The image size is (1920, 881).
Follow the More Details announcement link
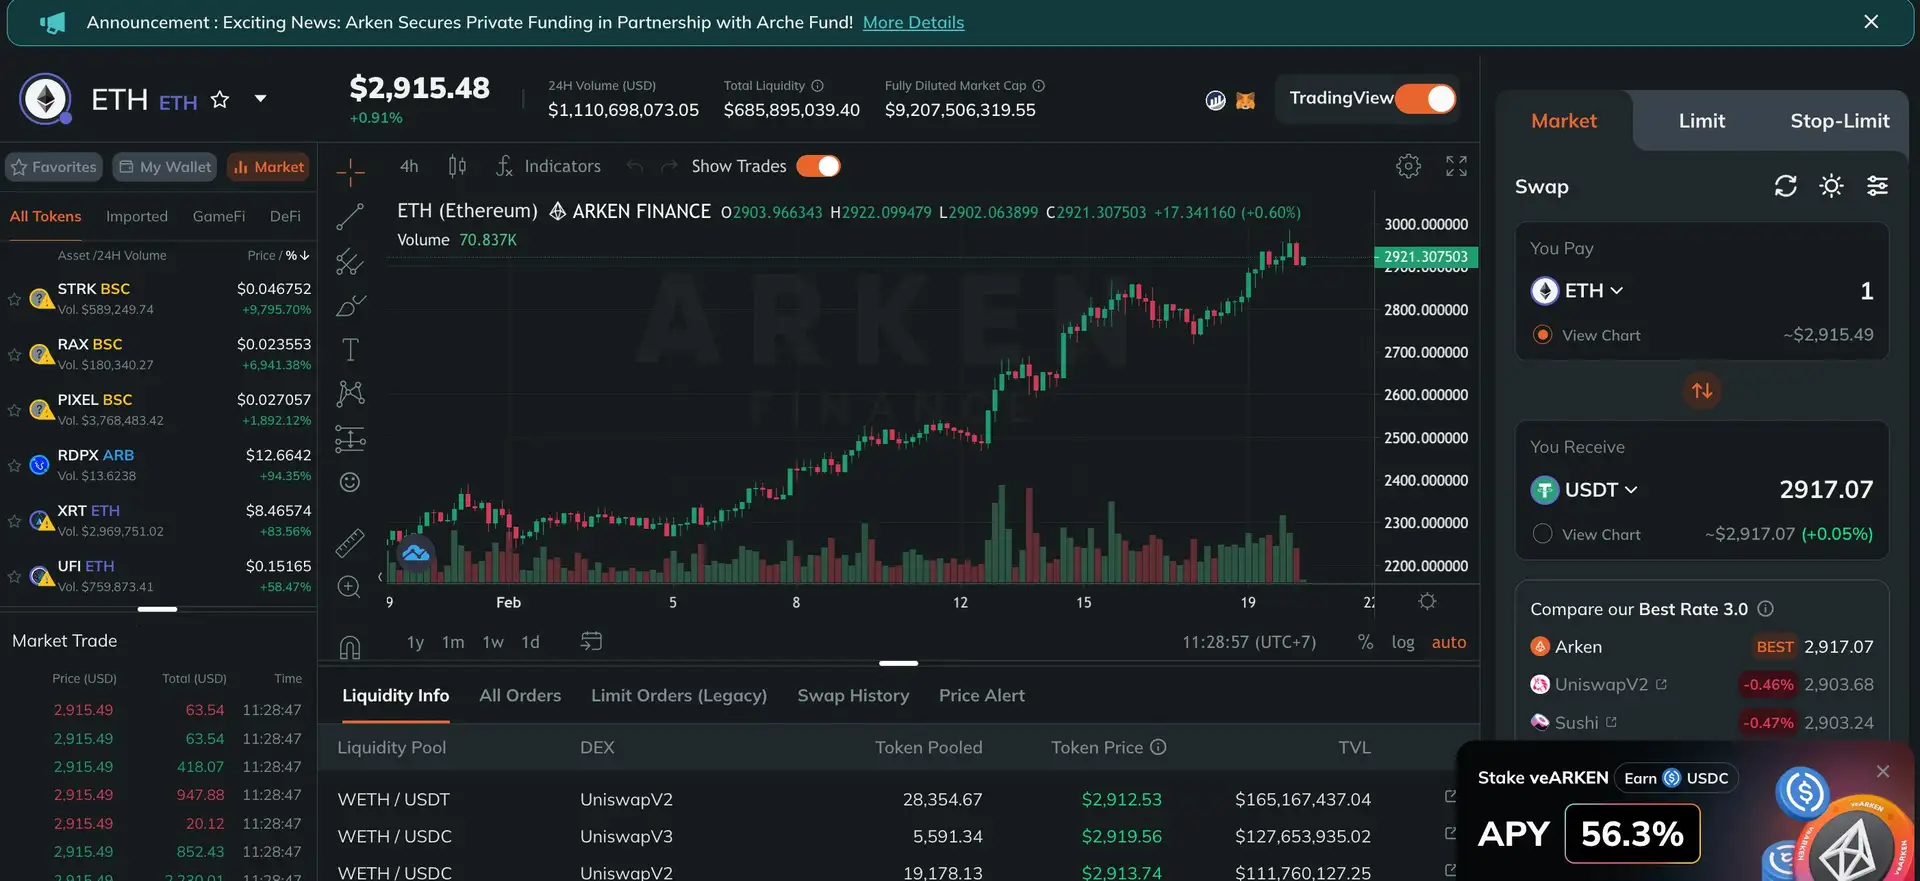[x=913, y=22]
